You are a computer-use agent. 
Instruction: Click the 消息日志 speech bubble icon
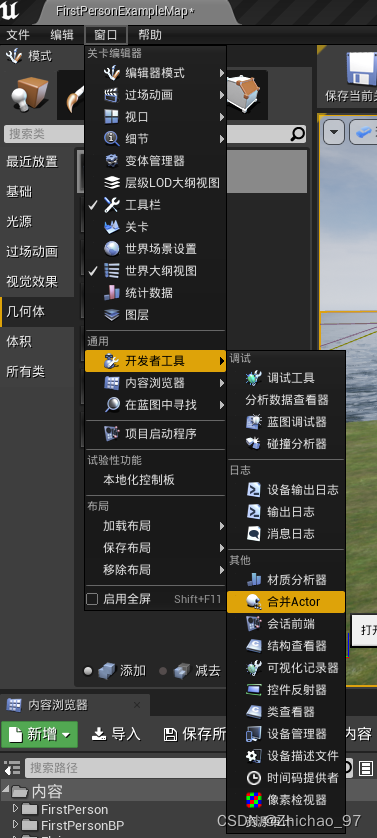[253, 533]
